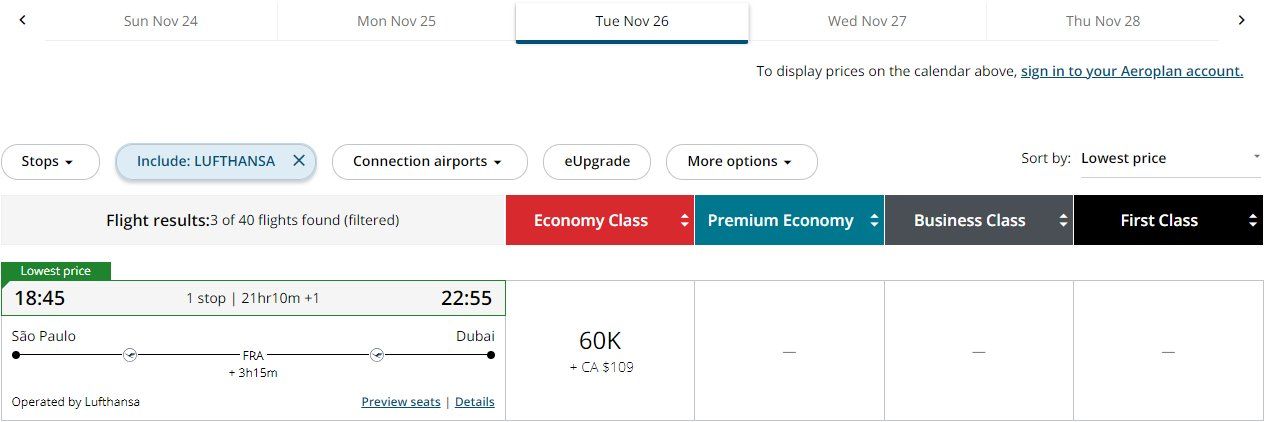Open the Sort by Lowest price selector
Viewport: 1266px width, 422px height.
tap(1170, 158)
